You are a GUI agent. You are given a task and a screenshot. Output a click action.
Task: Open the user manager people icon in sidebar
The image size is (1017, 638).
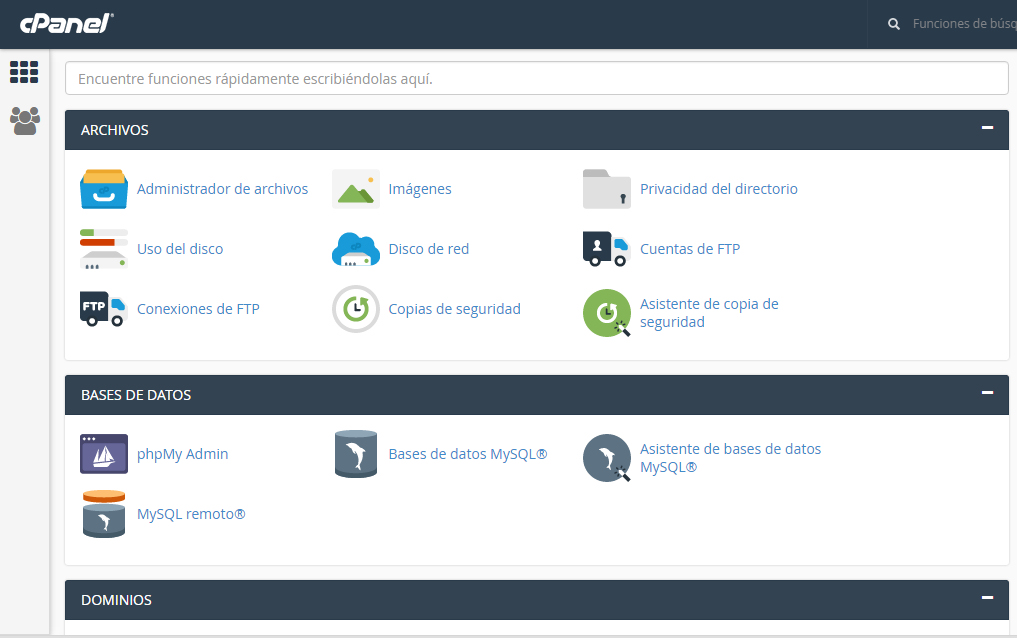[25, 121]
